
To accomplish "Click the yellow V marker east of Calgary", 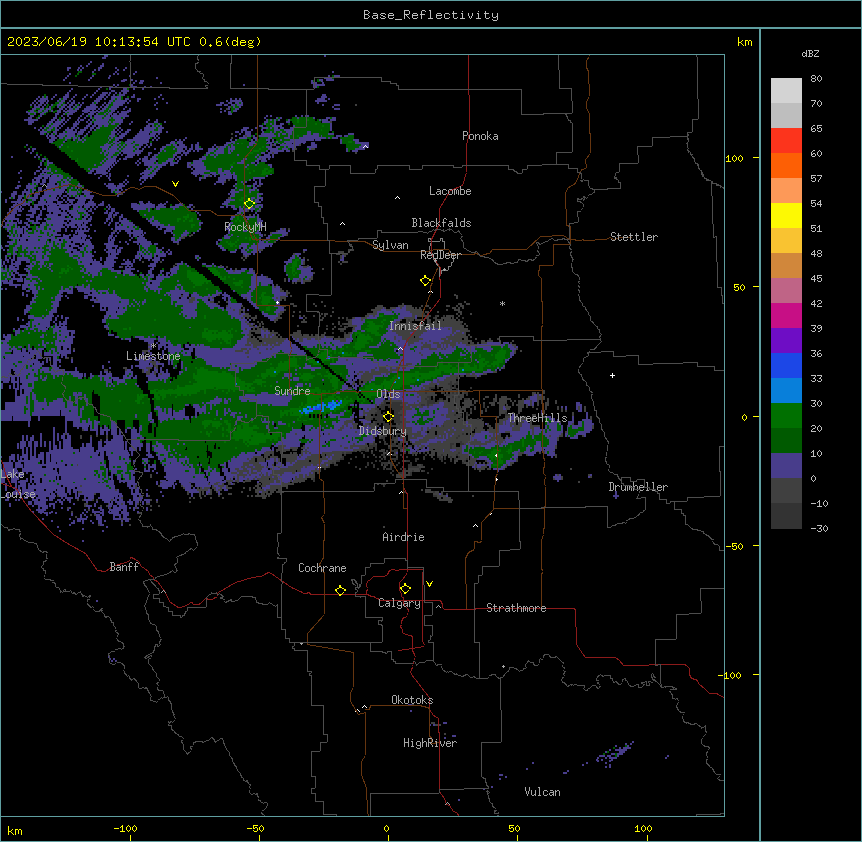I will click(x=429, y=584).
